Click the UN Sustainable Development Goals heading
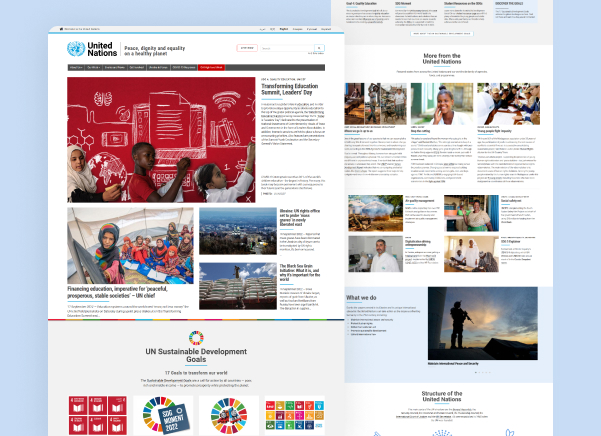The width and height of the screenshot is (601, 436). tap(196, 355)
